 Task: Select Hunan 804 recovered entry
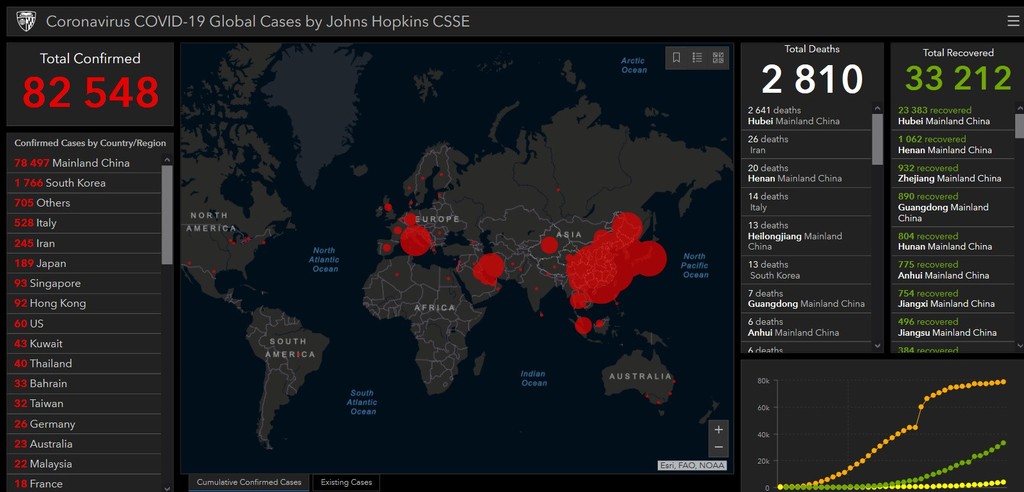953,241
